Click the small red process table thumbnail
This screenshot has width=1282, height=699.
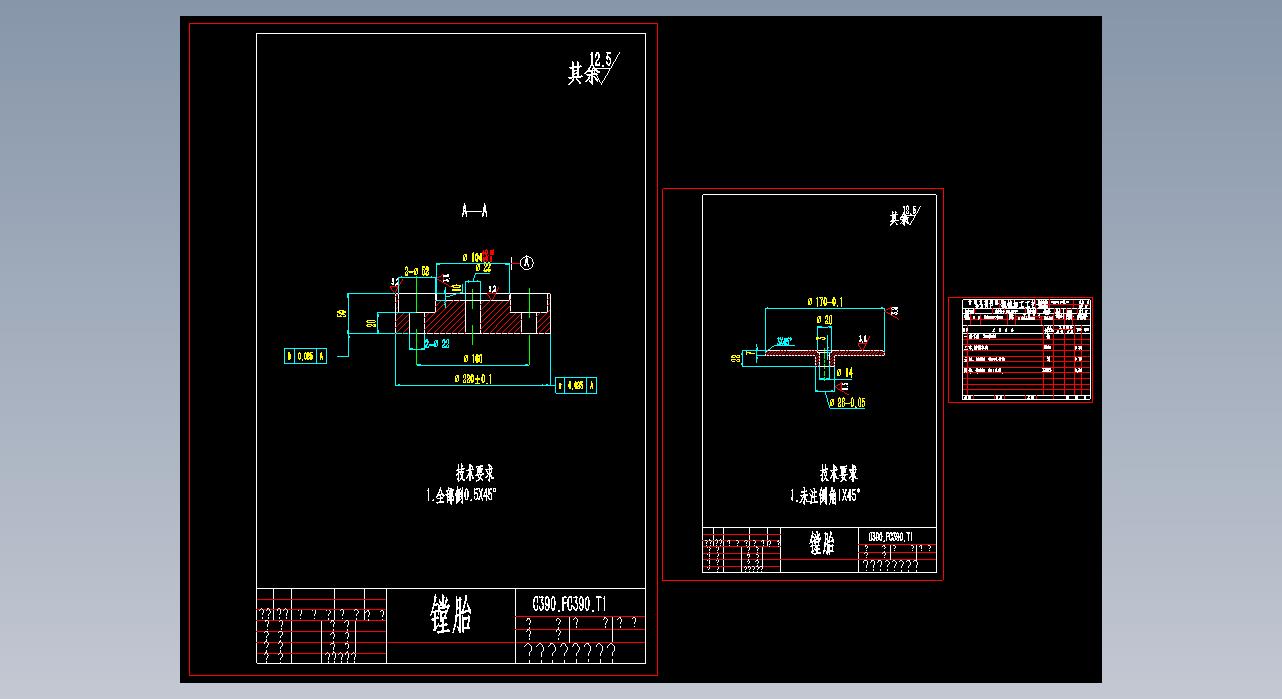point(1020,349)
